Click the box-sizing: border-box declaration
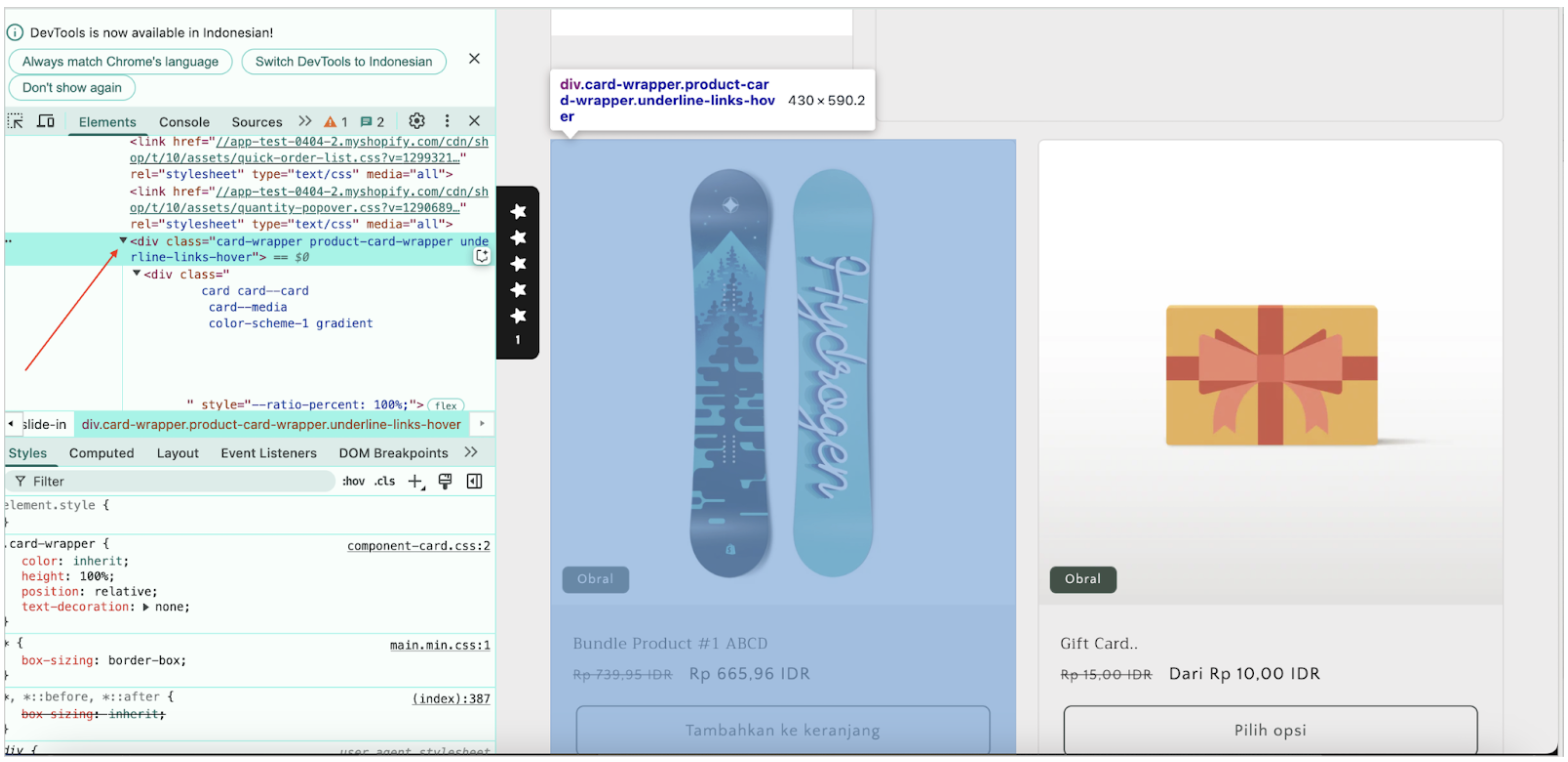Screen dimensions: 1568x762 [x=104, y=660]
